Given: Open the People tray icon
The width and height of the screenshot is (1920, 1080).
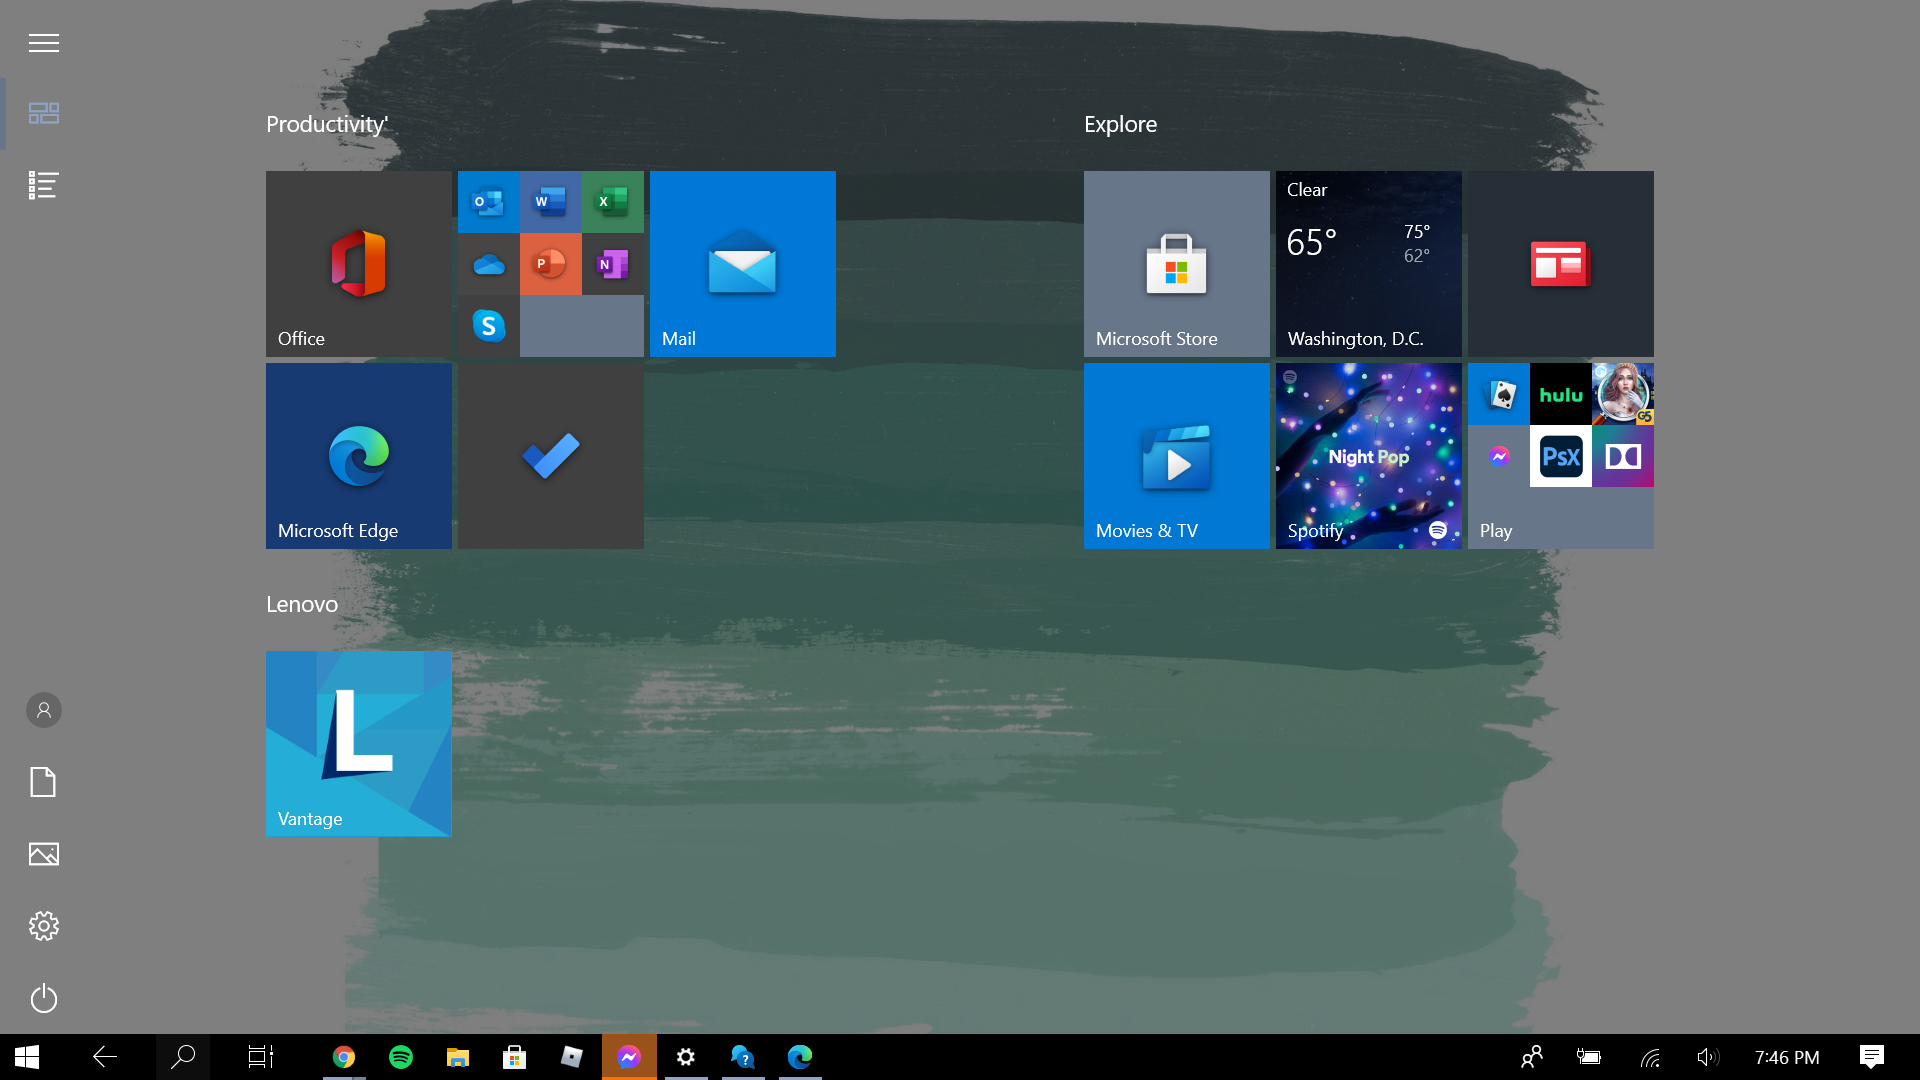Looking at the screenshot, I should pos(1532,1057).
